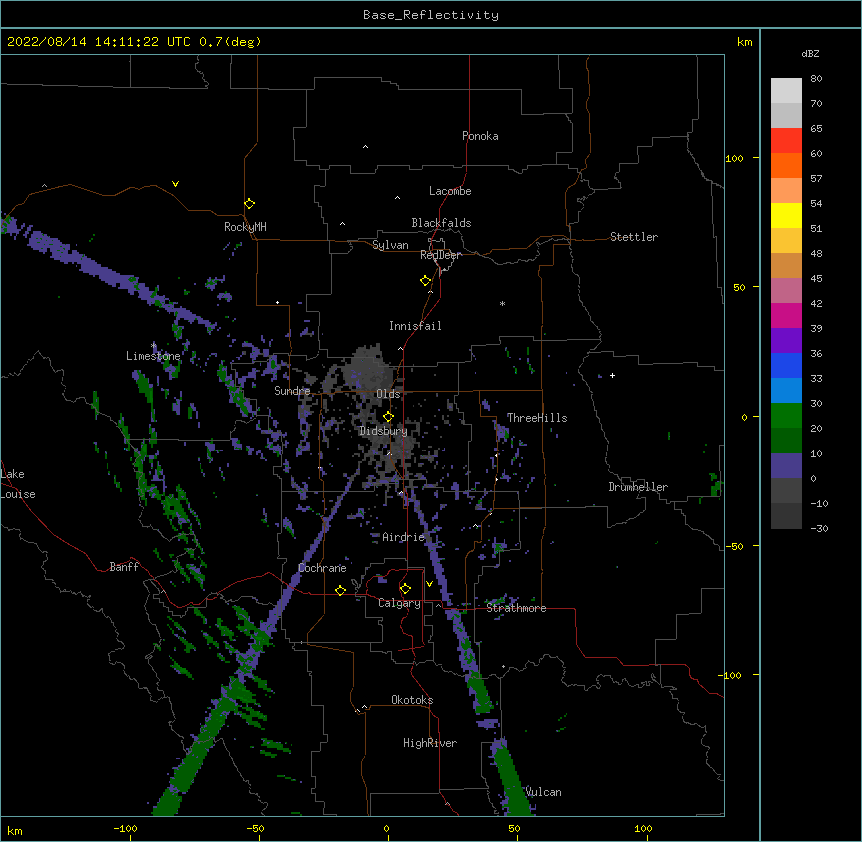
Task: Click the yellow diamond marker above the Calgary label
Action: click(x=405, y=589)
